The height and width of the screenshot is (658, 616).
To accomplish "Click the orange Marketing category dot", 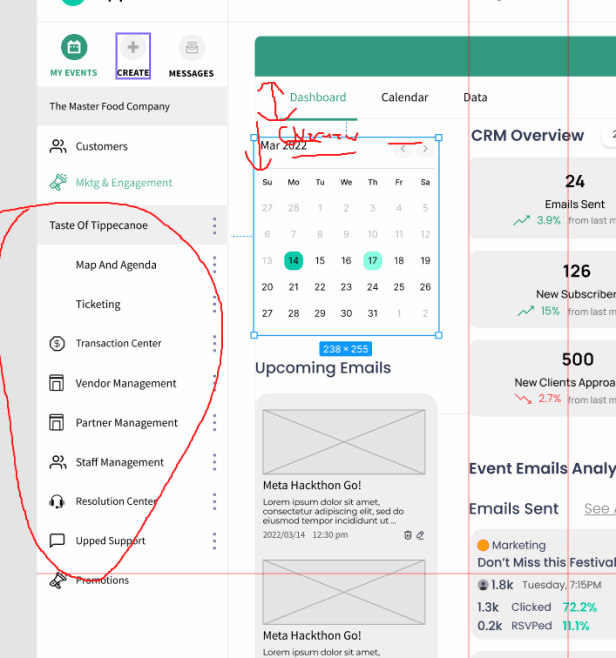I will point(483,545).
